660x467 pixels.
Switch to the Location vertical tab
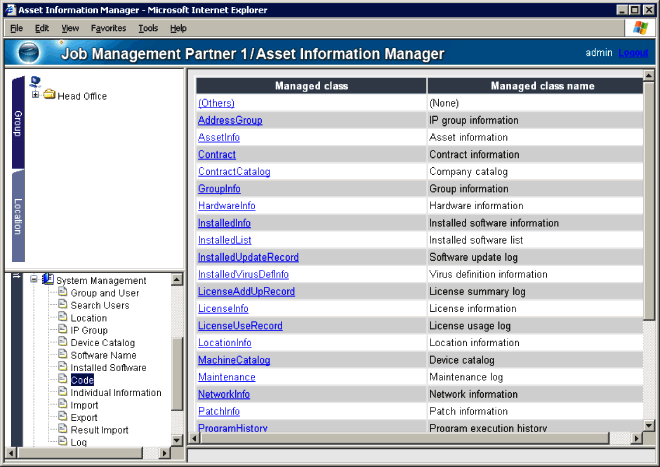click(18, 216)
